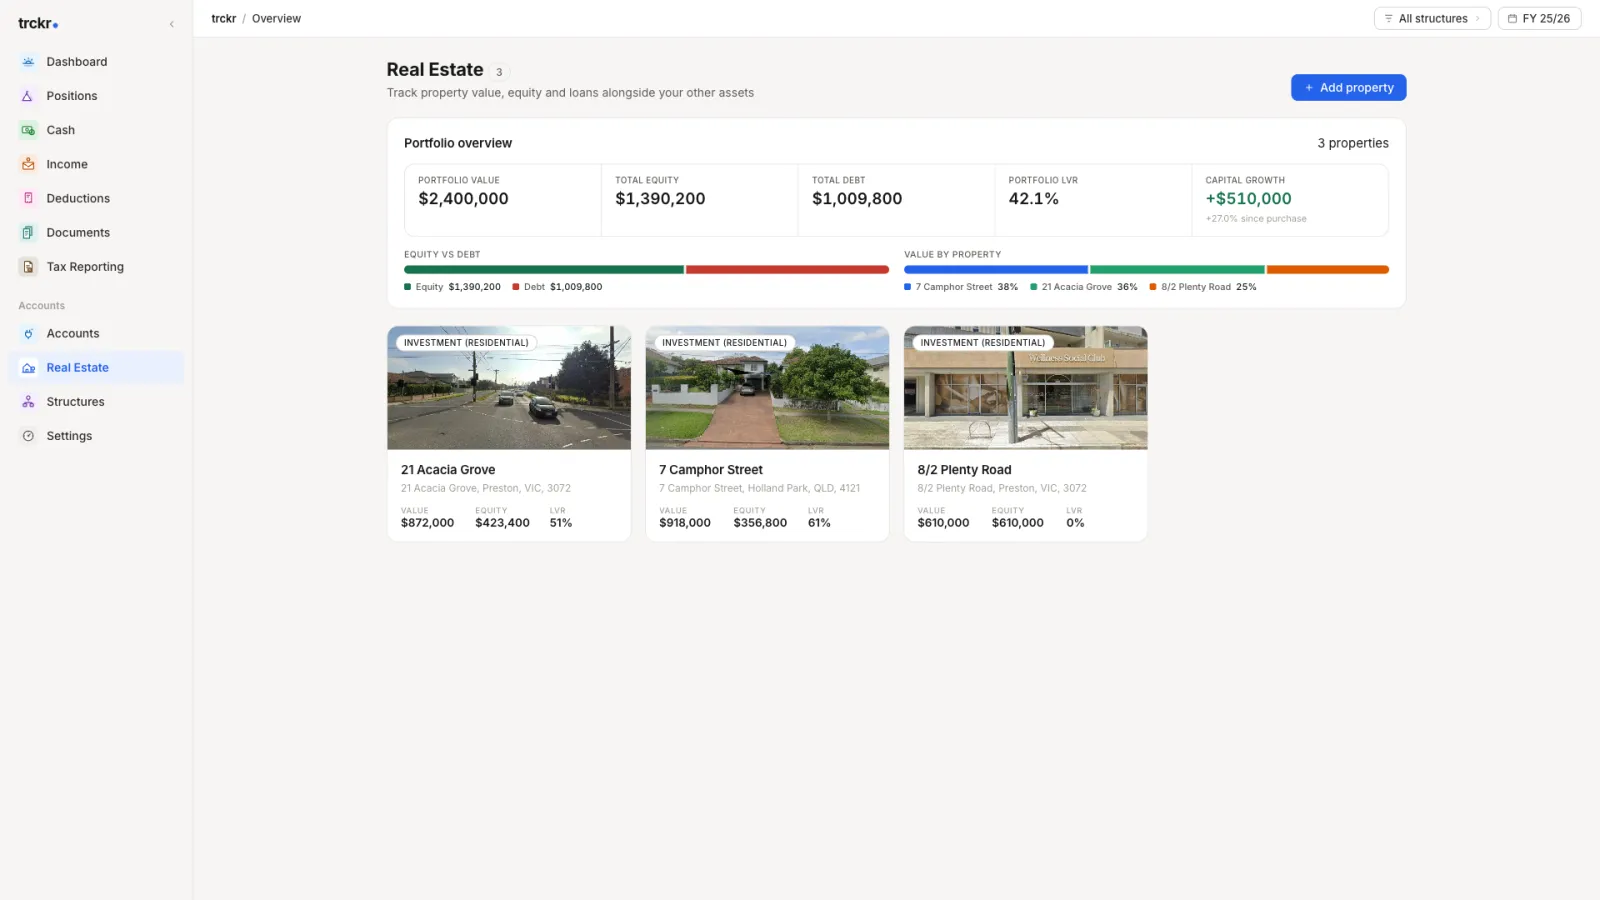Viewport: 1600px width, 900px height.
Task: Open the 21 Acacia Grove property title
Action: [x=448, y=470]
